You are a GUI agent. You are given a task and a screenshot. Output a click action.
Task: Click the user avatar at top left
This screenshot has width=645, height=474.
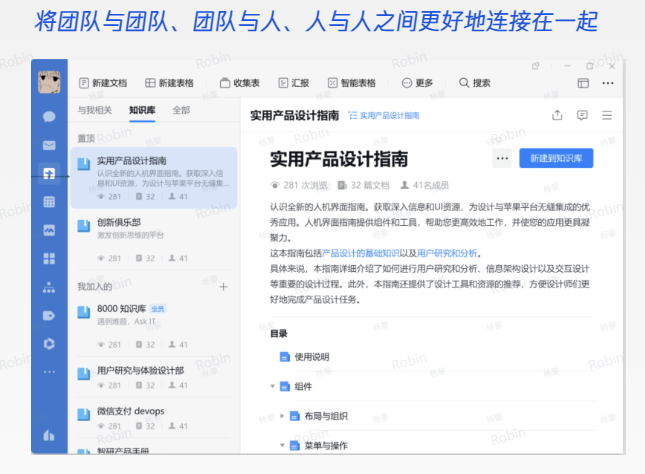point(49,82)
